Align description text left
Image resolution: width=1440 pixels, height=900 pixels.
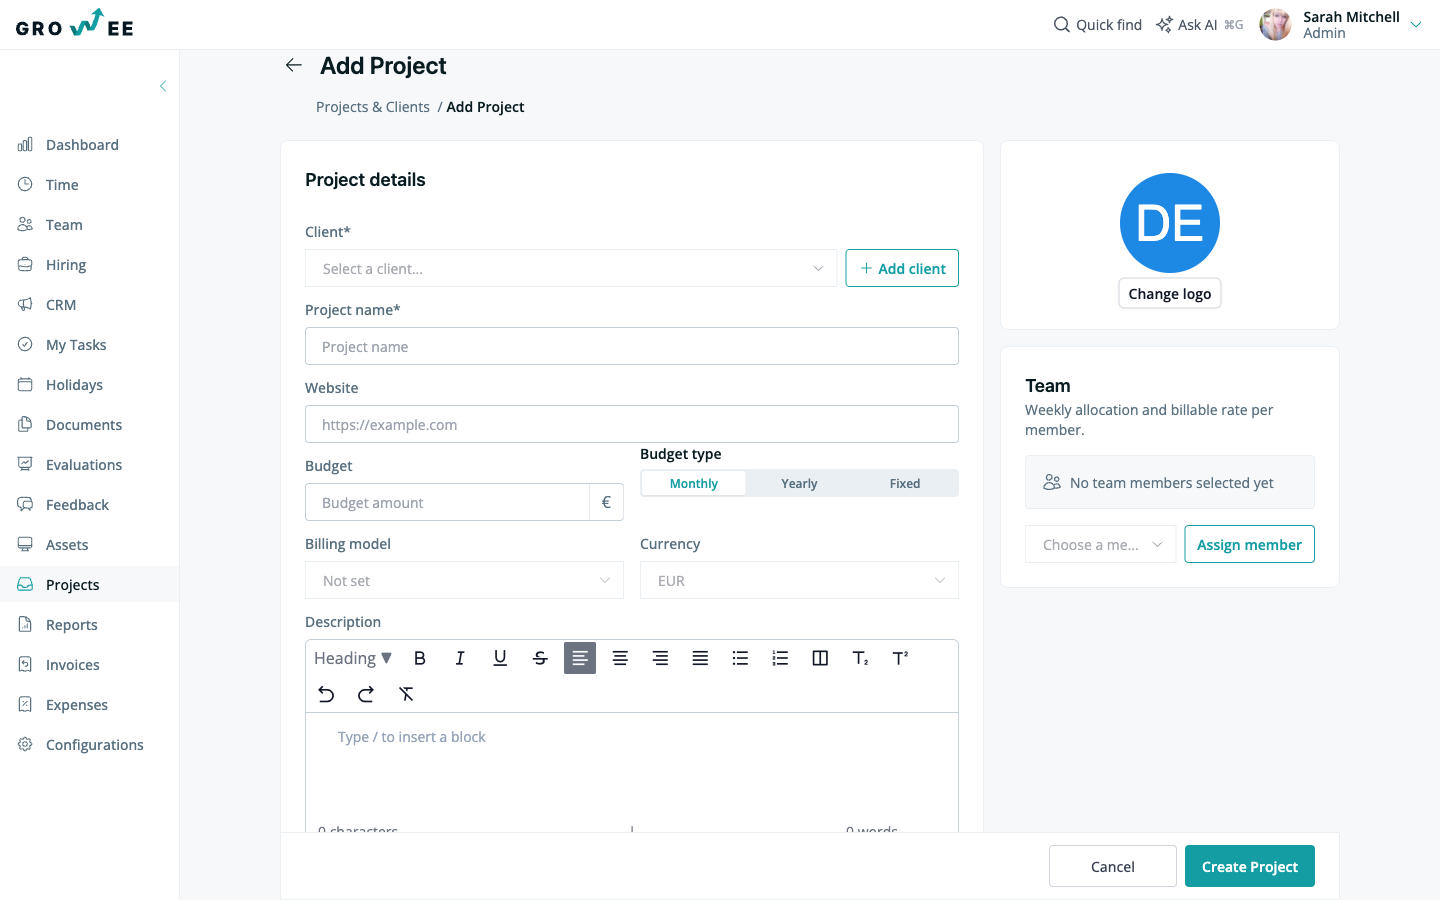coord(580,658)
